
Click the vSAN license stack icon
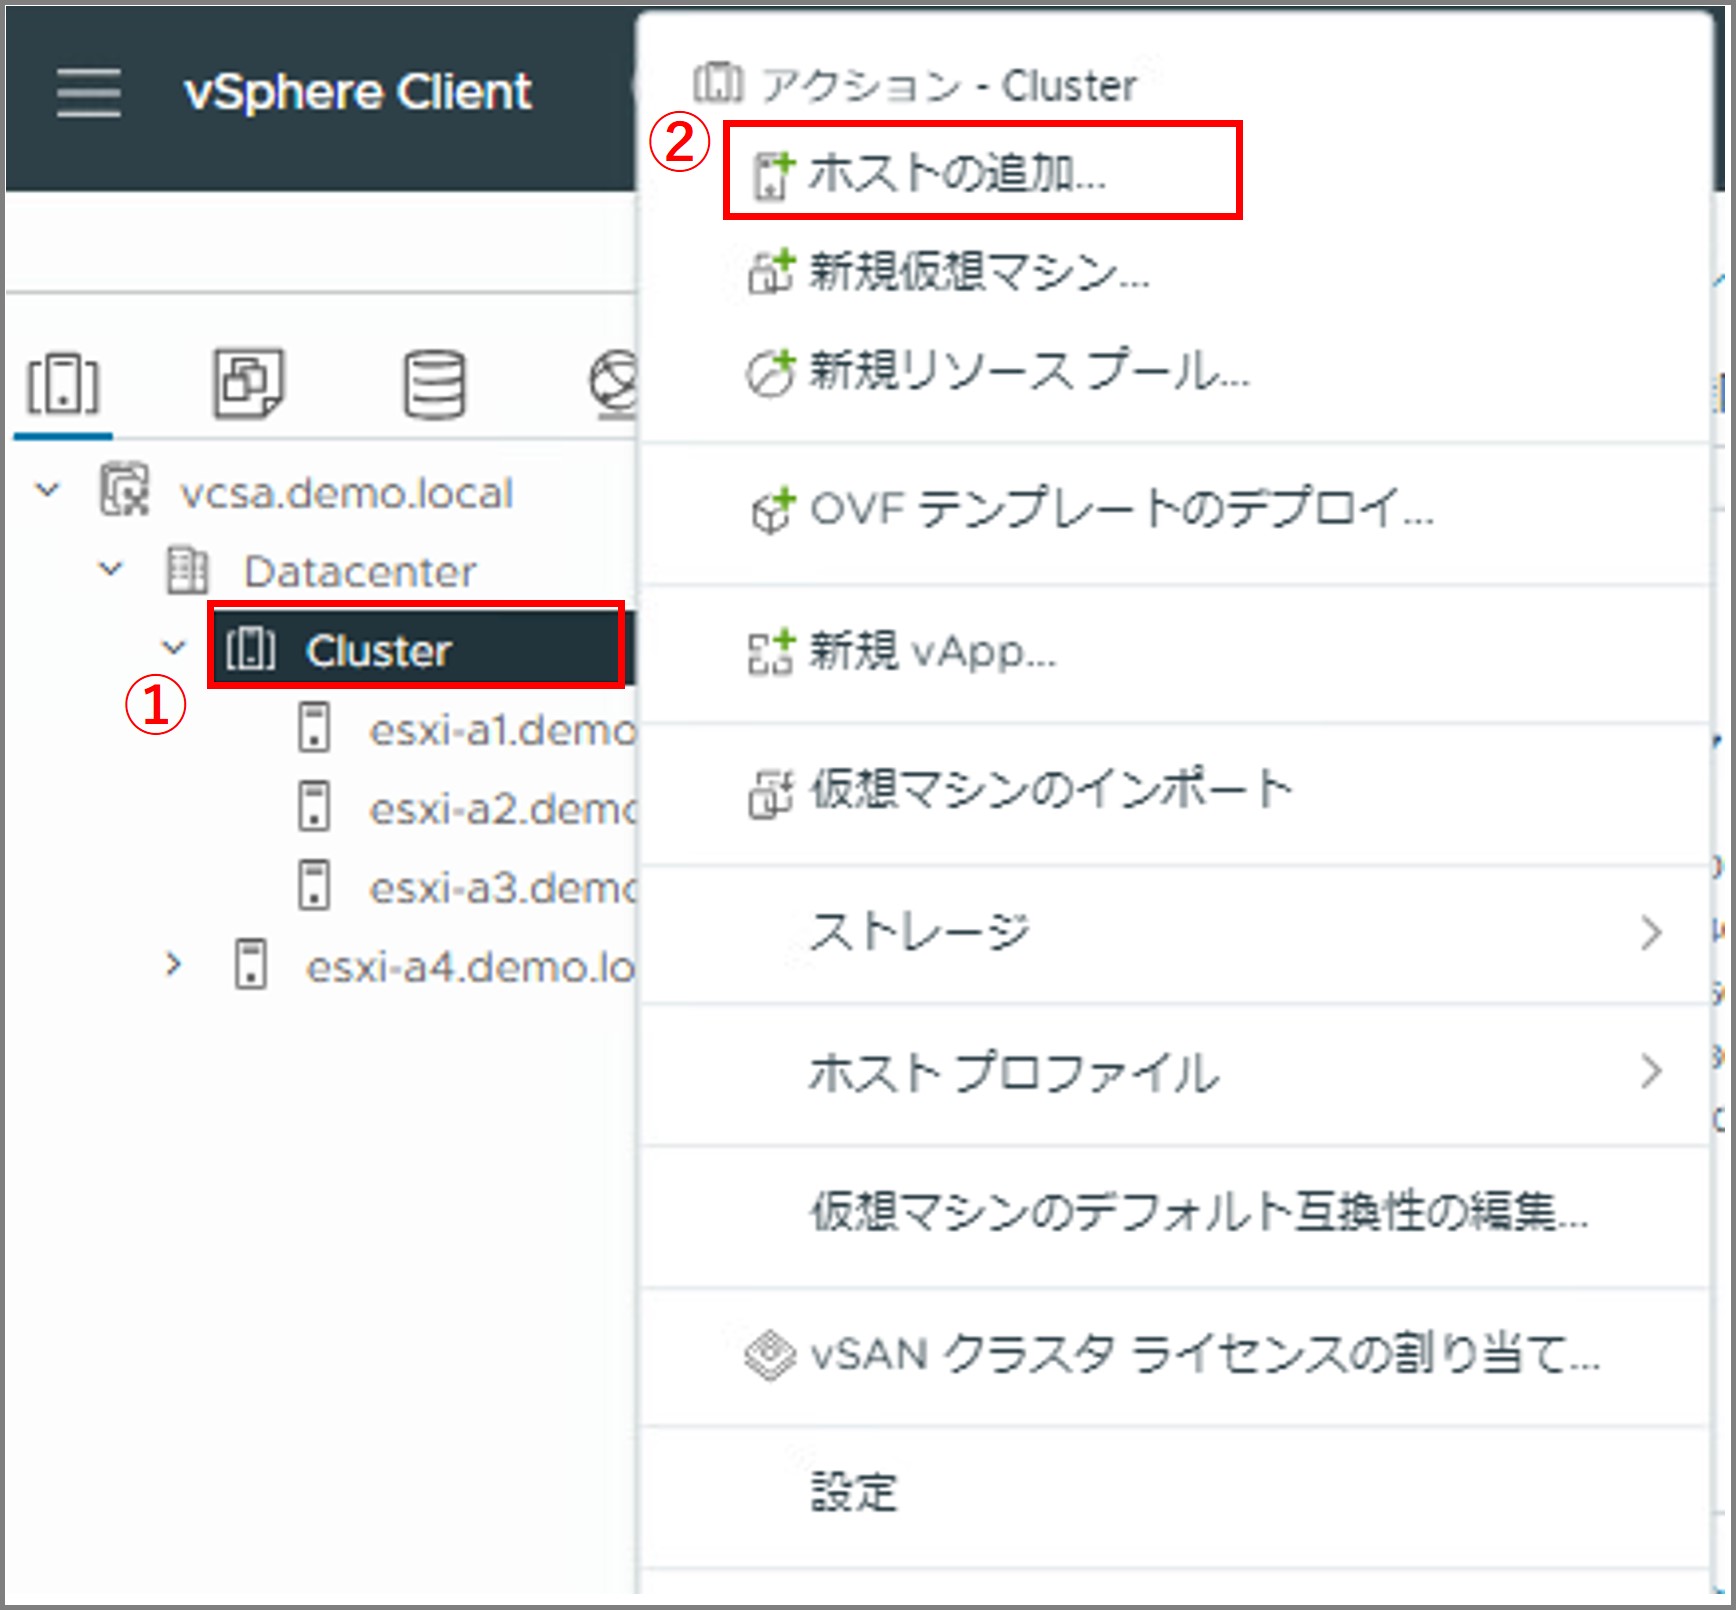[x=770, y=1356]
